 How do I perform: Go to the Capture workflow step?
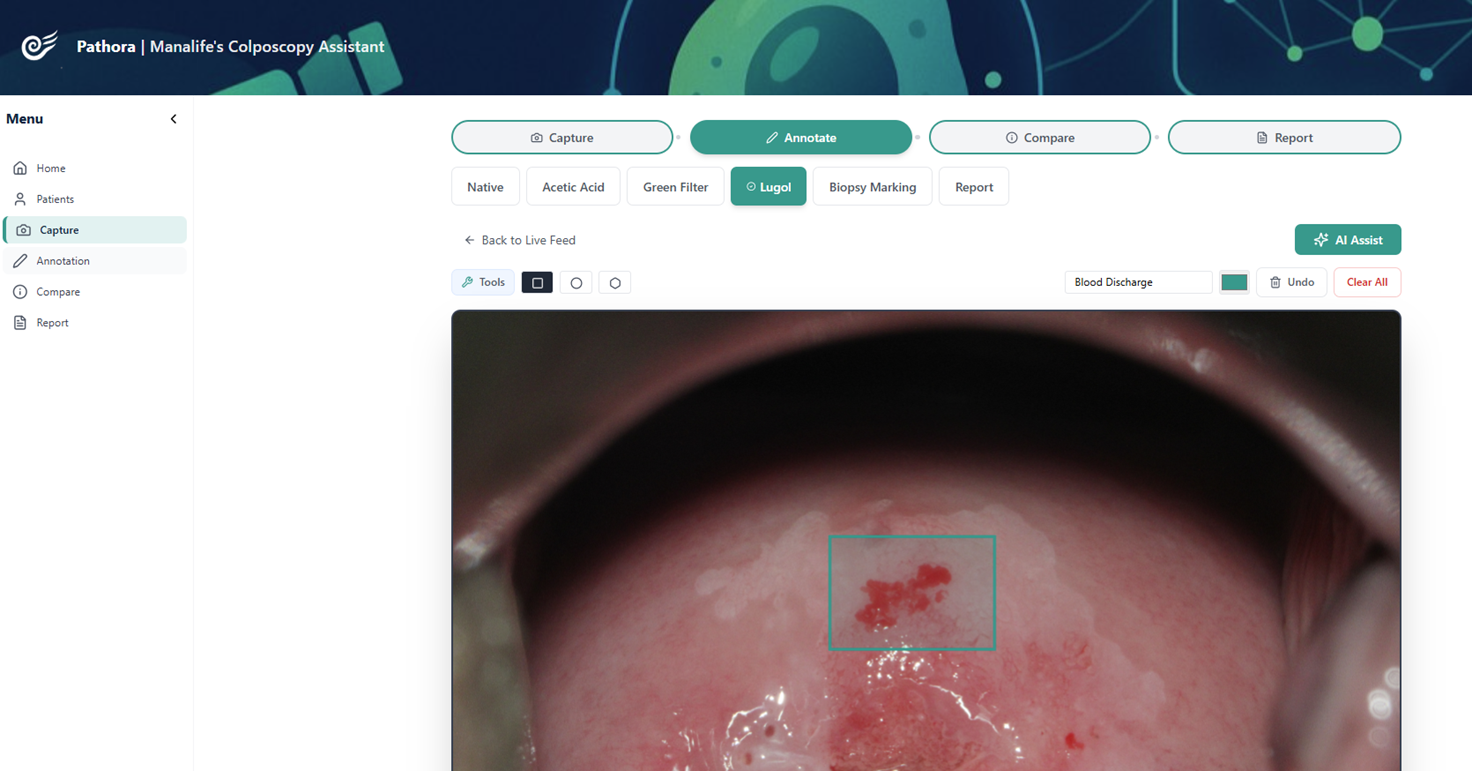pos(562,138)
